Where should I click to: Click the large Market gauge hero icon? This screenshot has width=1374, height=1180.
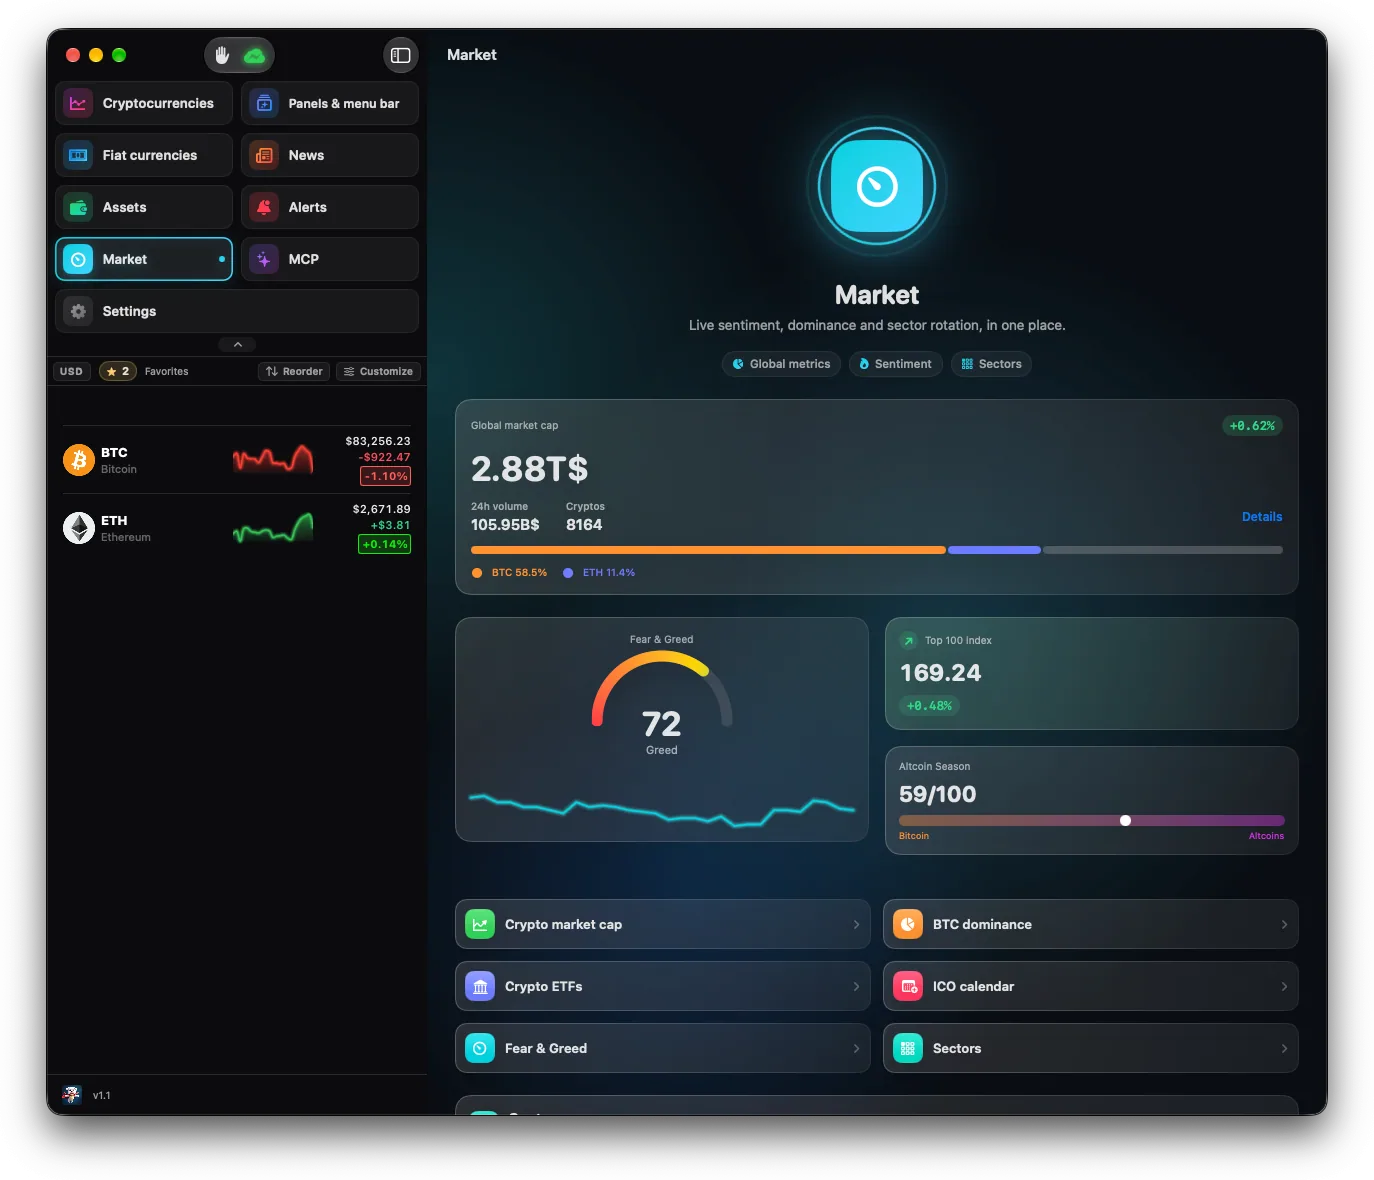tap(877, 186)
